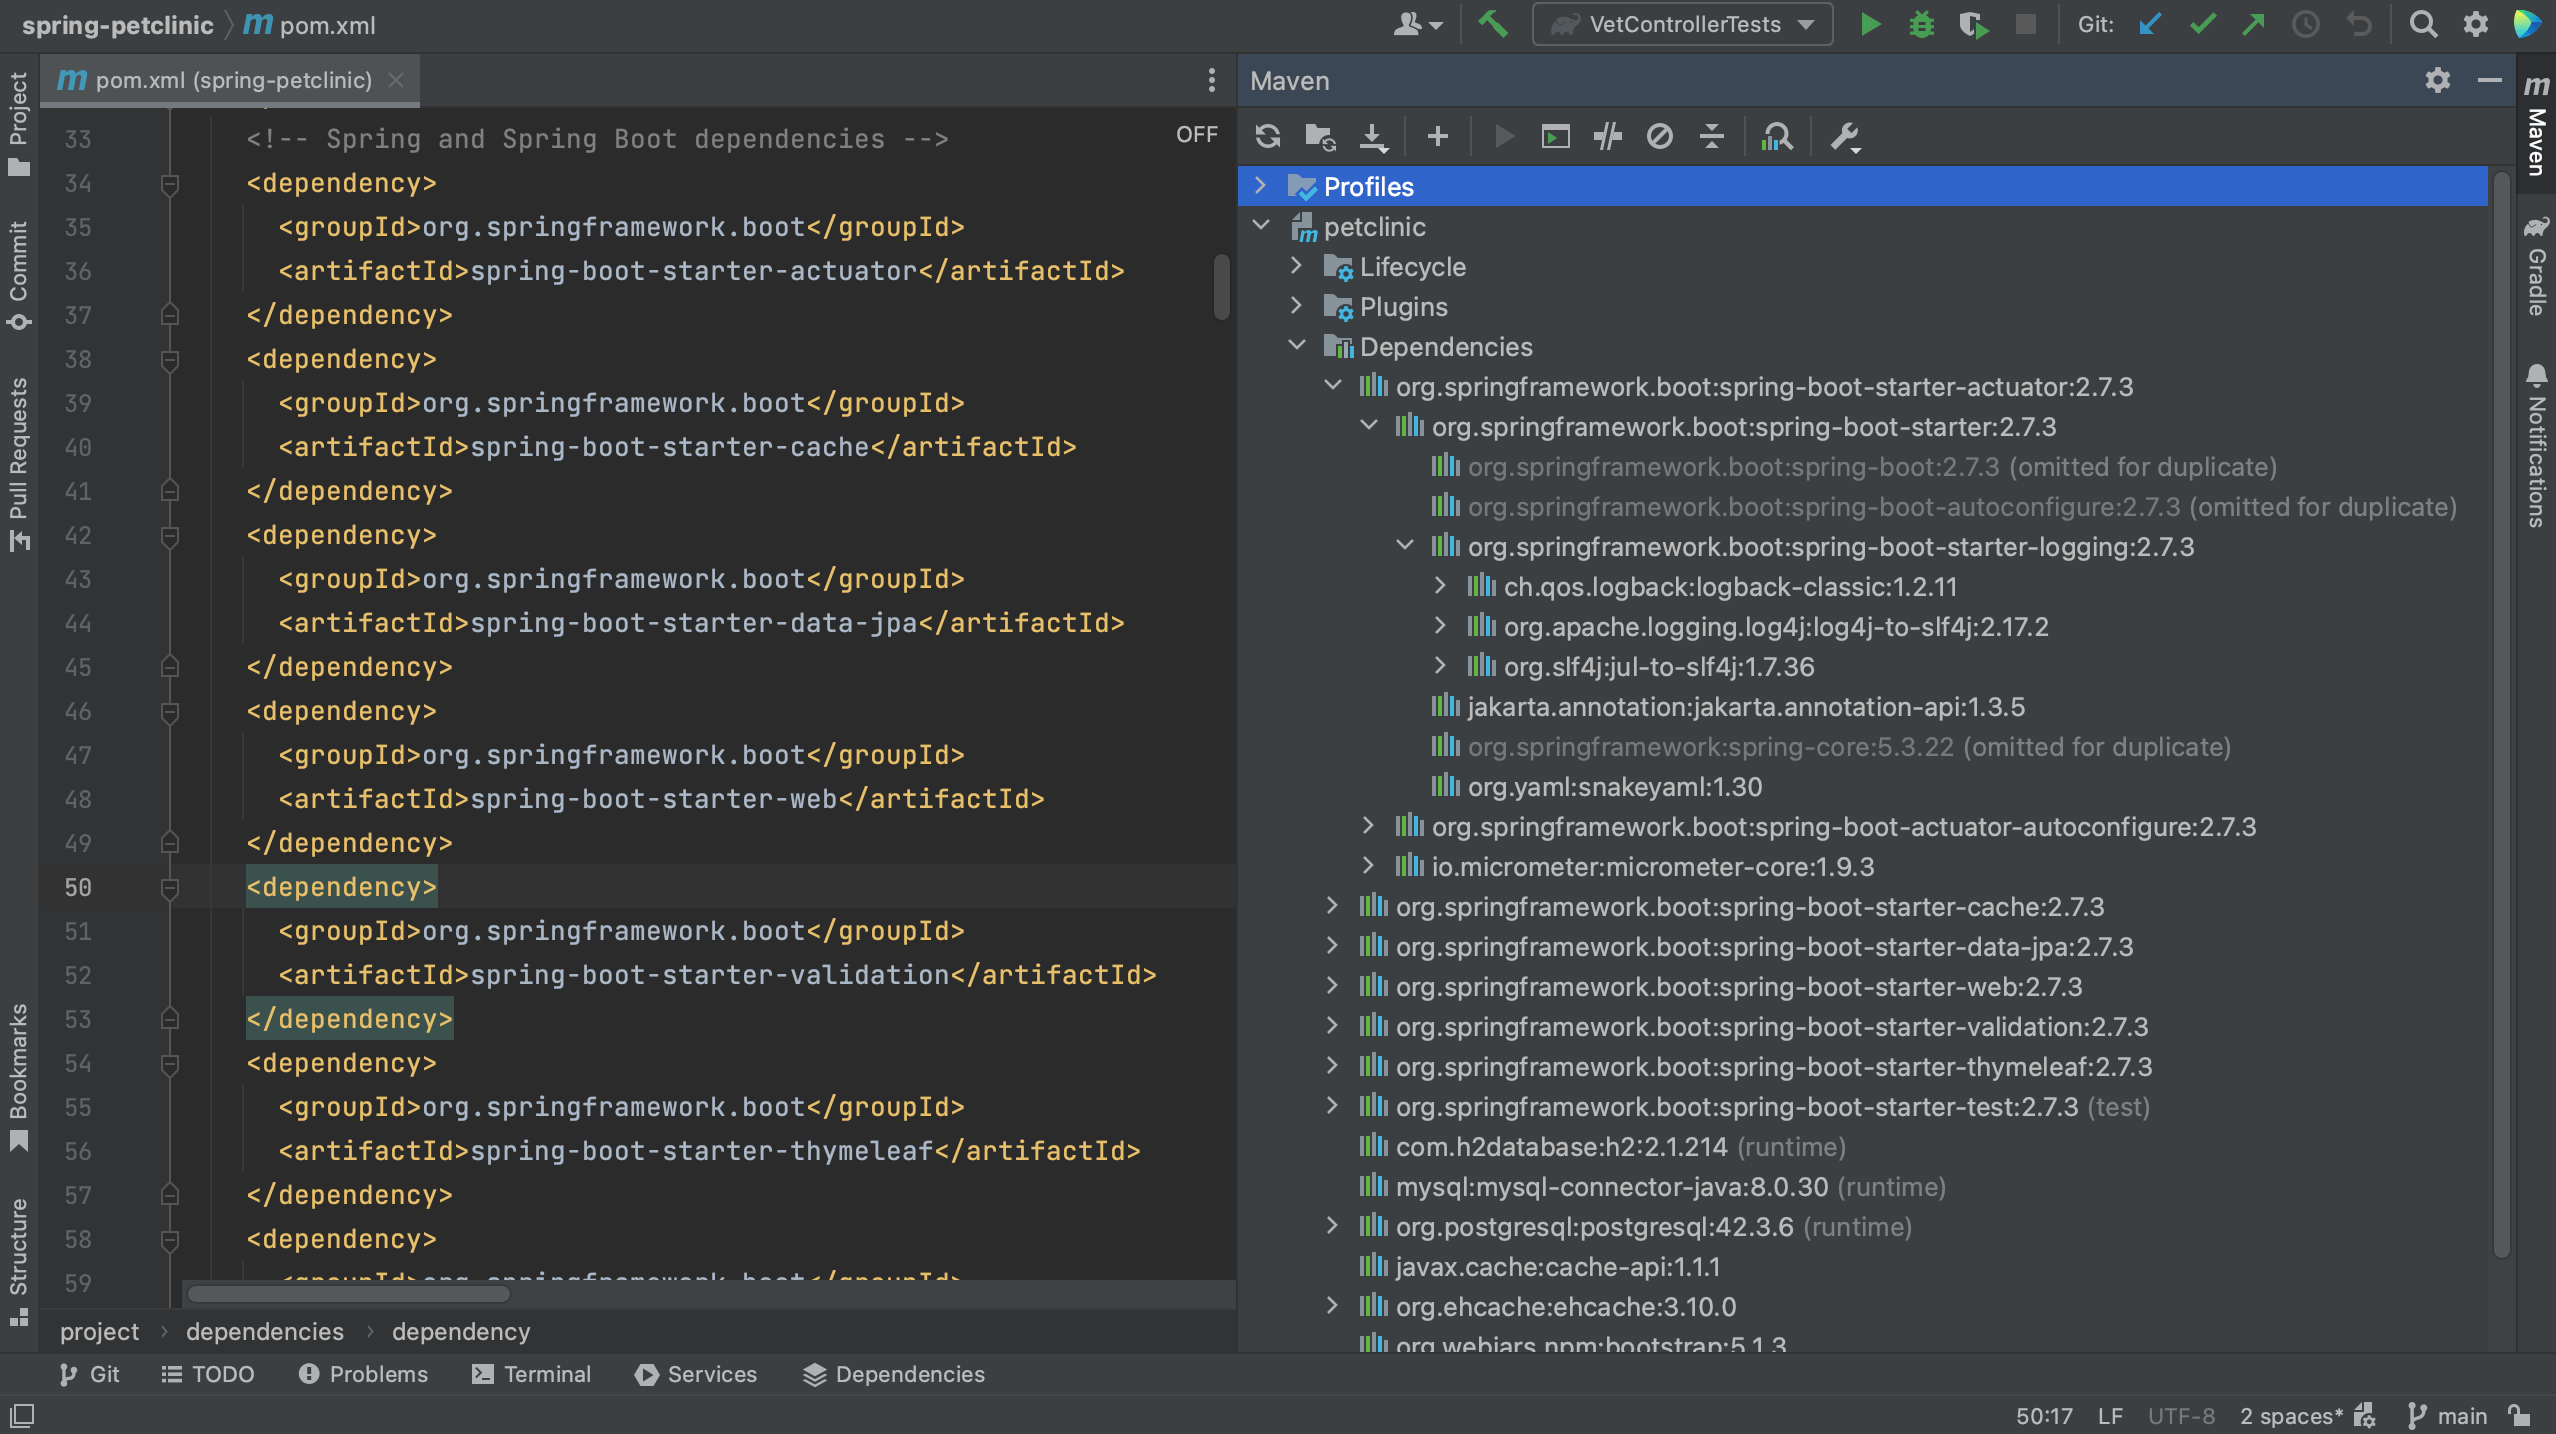The height and width of the screenshot is (1434, 2556).
Task: Open Maven settings with the wrench icon
Action: point(1846,136)
